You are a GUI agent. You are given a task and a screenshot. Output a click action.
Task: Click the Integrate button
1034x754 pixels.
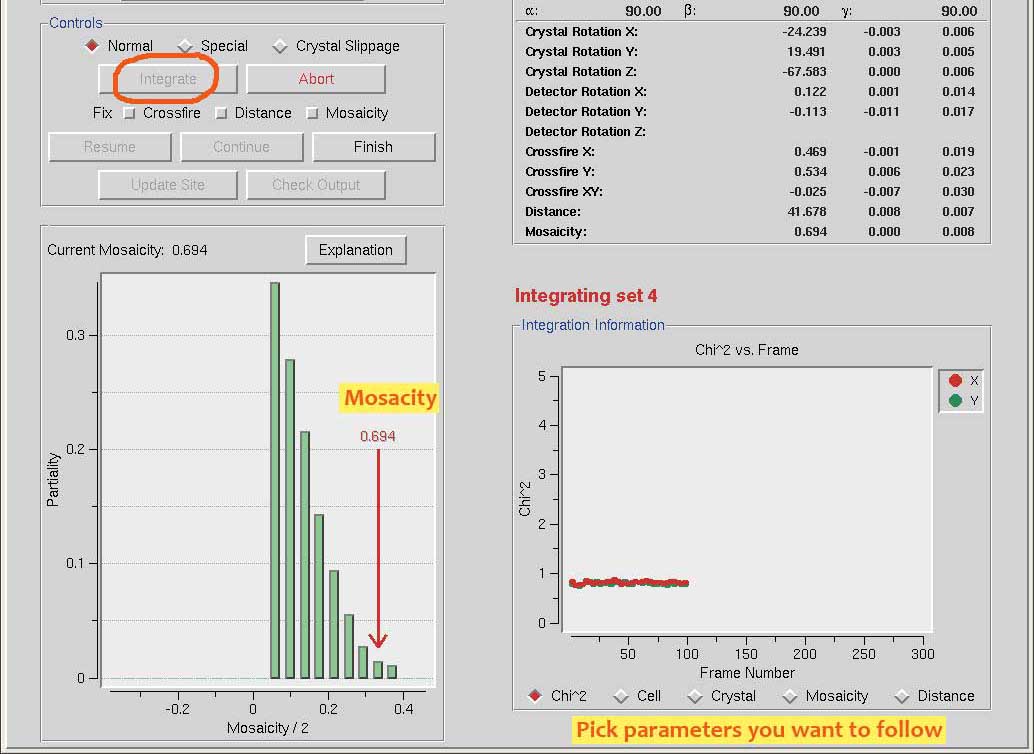[168, 79]
